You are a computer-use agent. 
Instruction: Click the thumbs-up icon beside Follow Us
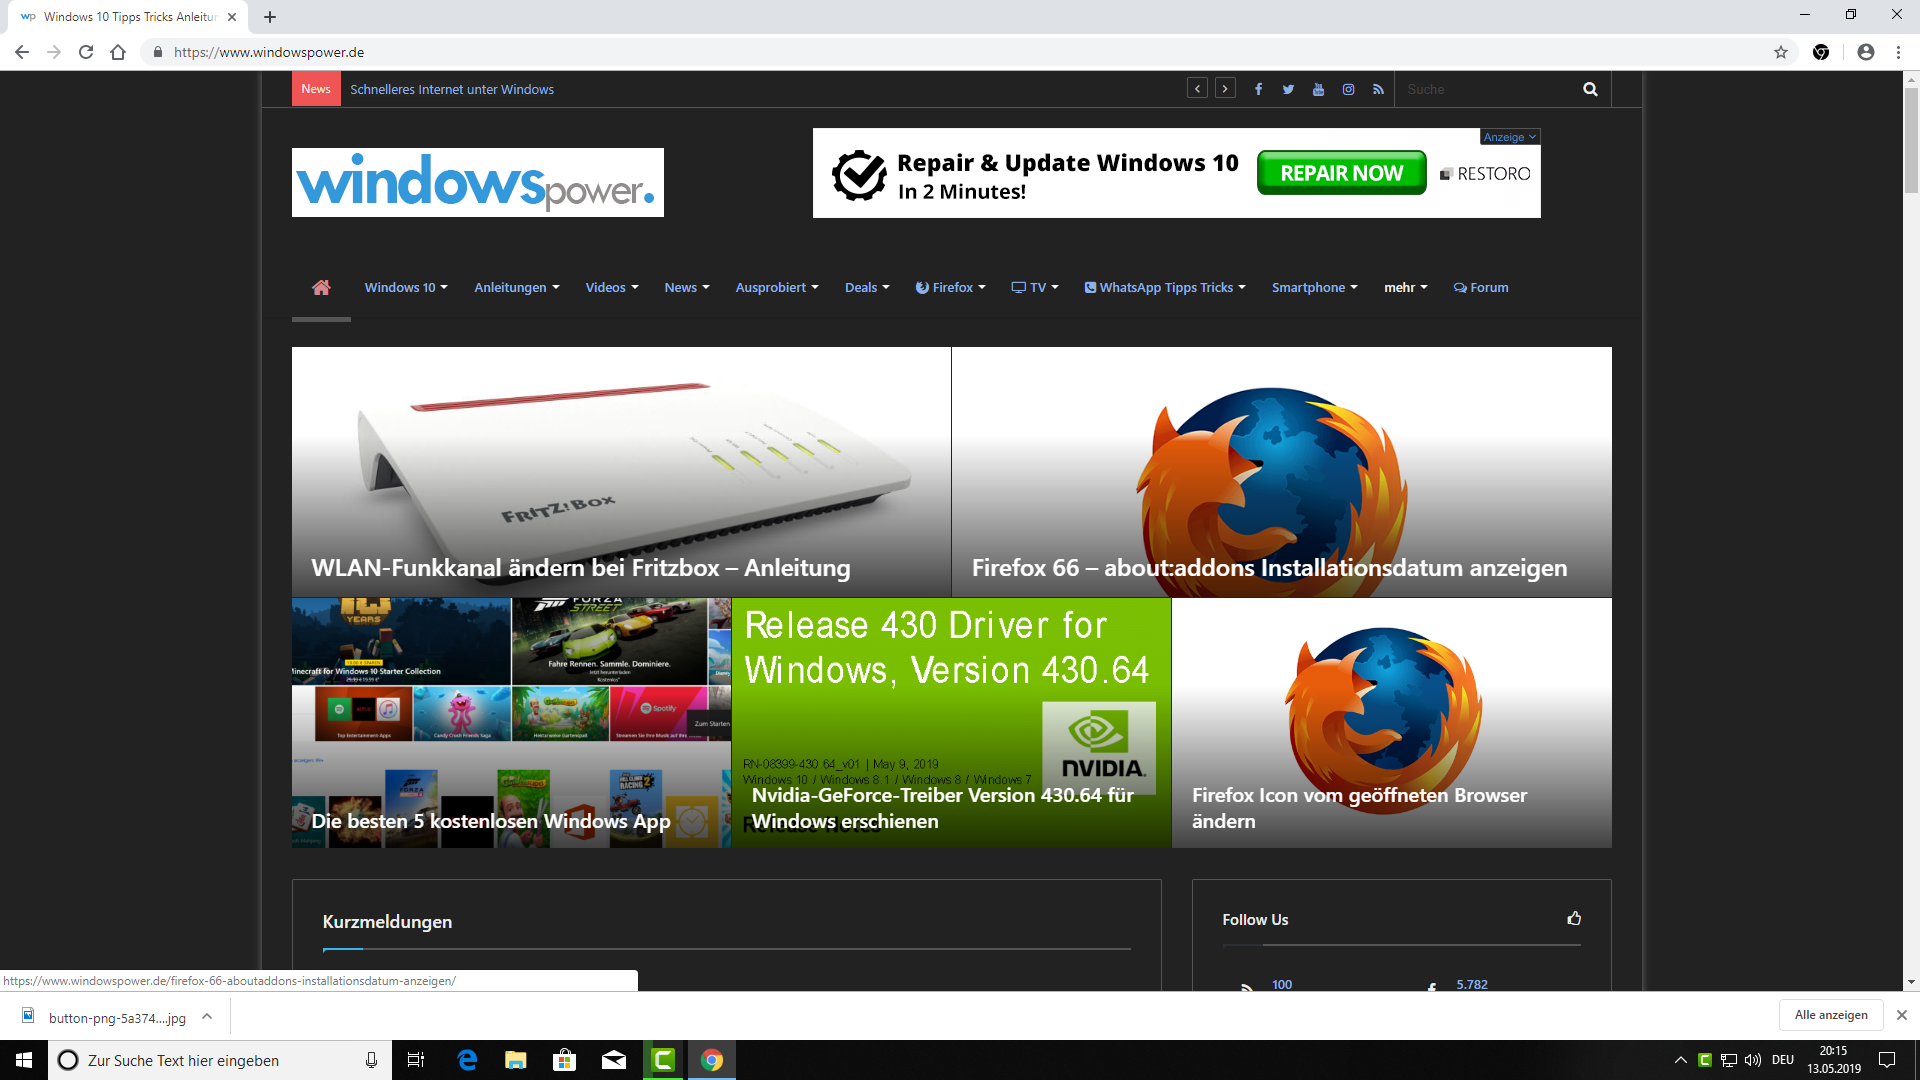(x=1574, y=918)
